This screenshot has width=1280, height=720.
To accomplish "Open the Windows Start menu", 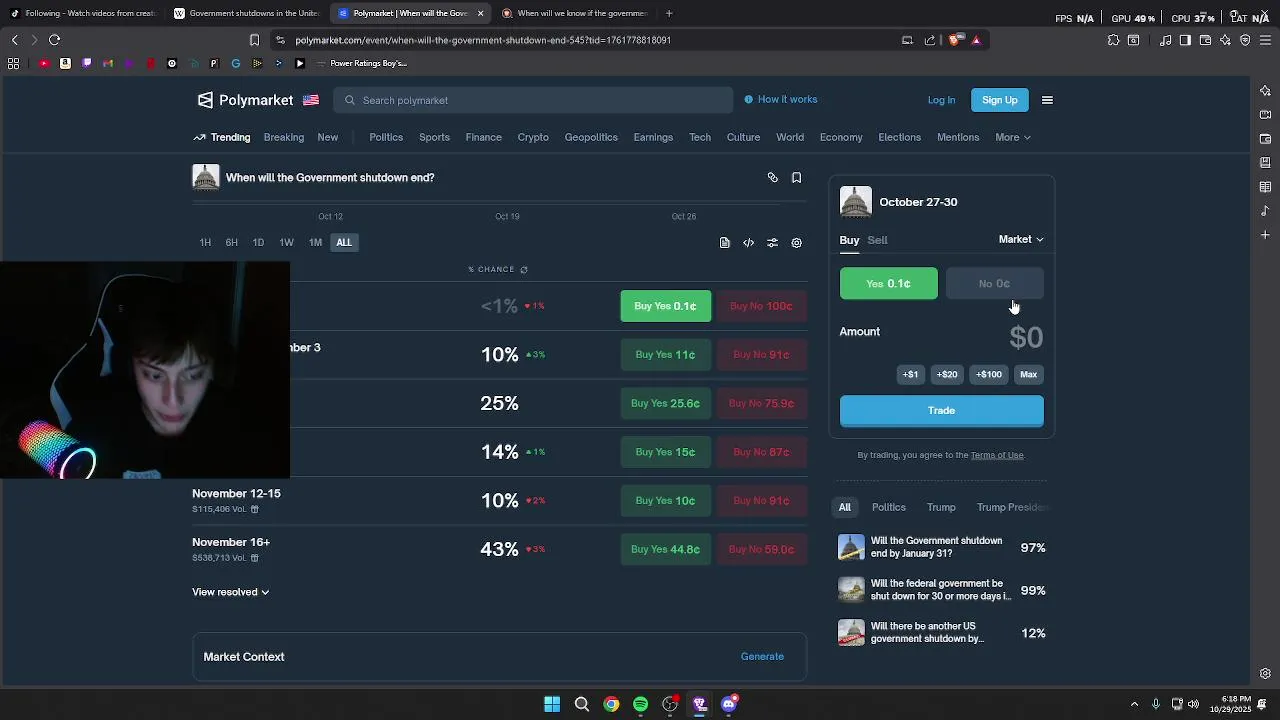I will click(x=552, y=704).
